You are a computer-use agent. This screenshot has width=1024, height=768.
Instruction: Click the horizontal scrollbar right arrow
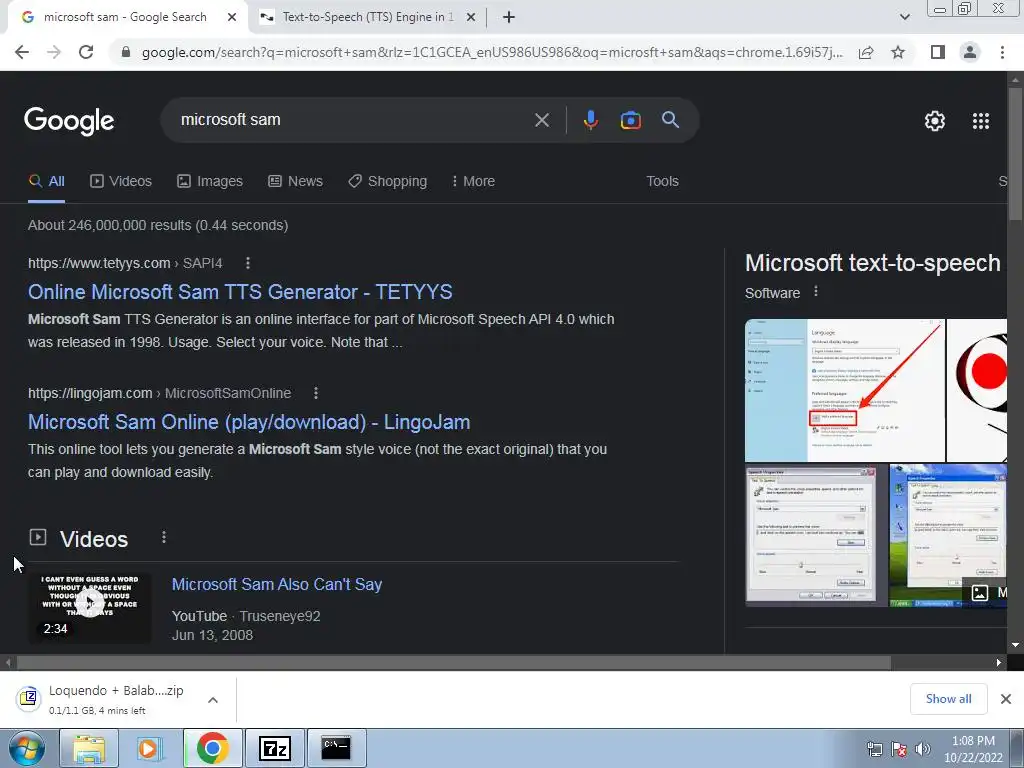click(x=999, y=663)
